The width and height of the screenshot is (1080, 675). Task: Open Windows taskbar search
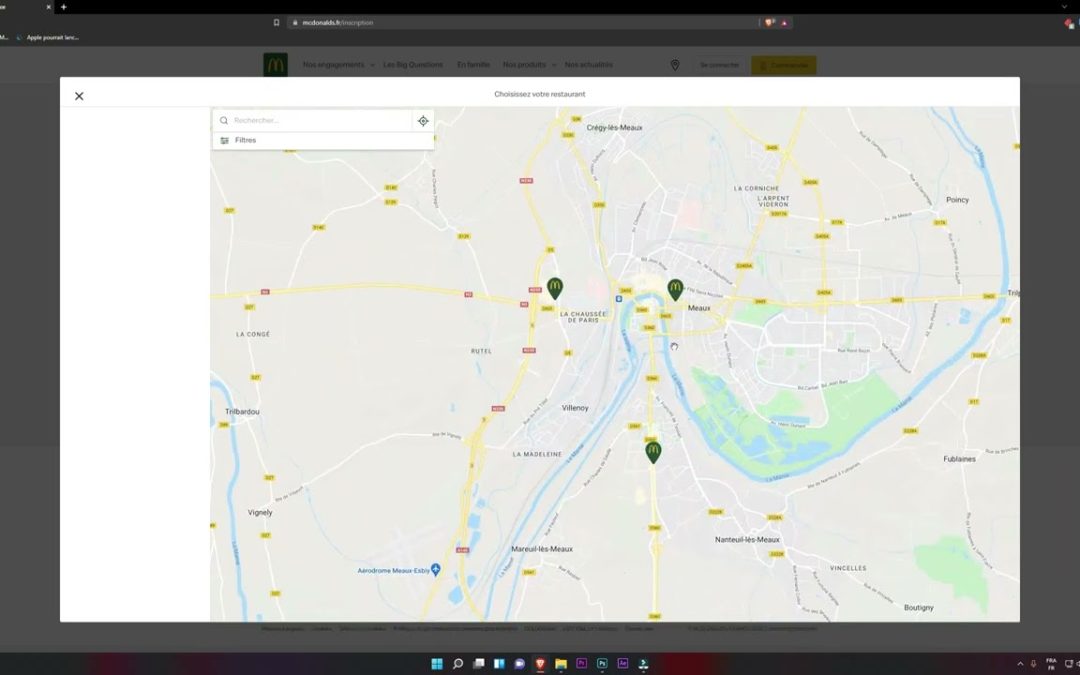457,663
